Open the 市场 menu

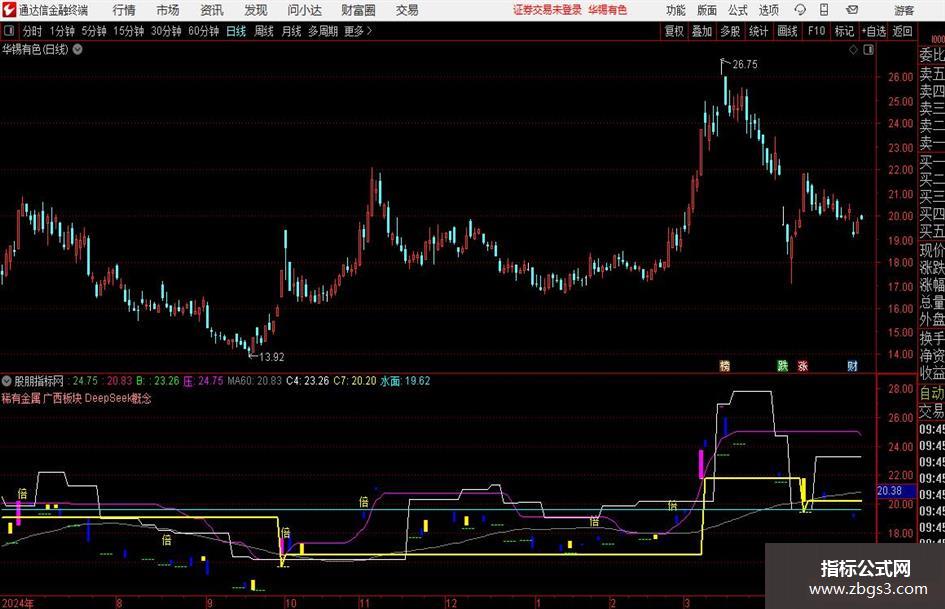(x=168, y=10)
